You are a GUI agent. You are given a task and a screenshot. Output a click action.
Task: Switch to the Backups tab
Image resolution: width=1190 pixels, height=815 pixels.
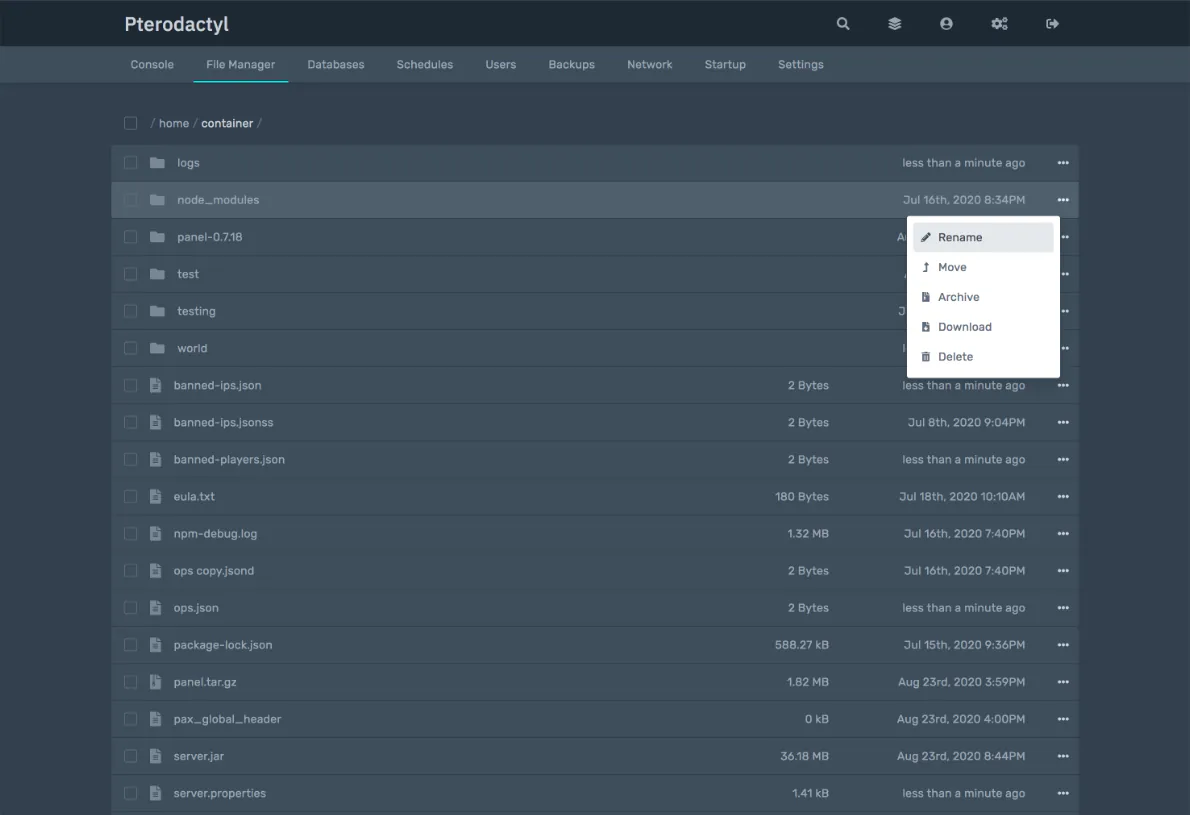point(571,65)
